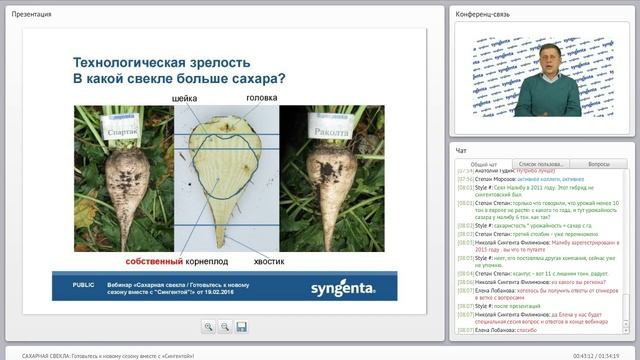This screenshot has height=360, width=640.
Task: Save the presentation slide with floppy icon
Action: coord(242,327)
